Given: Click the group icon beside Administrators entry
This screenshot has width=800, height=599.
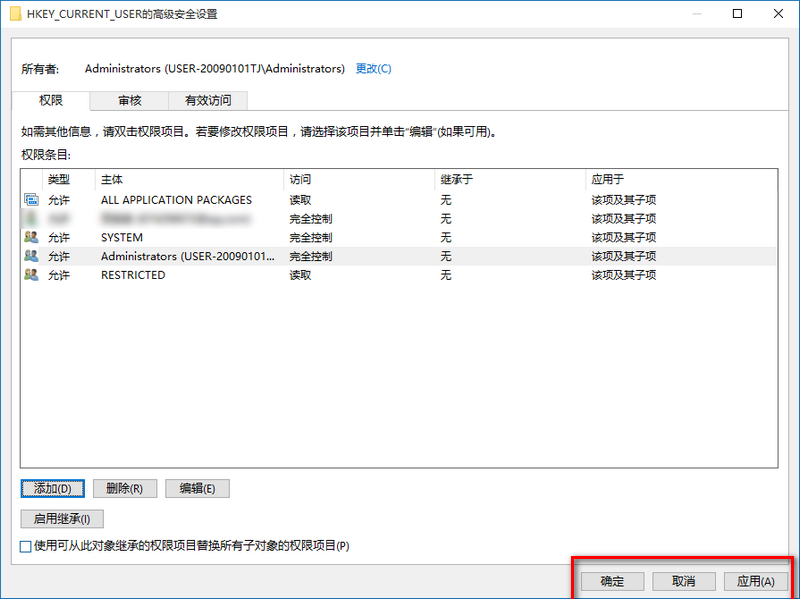Looking at the screenshot, I should (x=31, y=256).
